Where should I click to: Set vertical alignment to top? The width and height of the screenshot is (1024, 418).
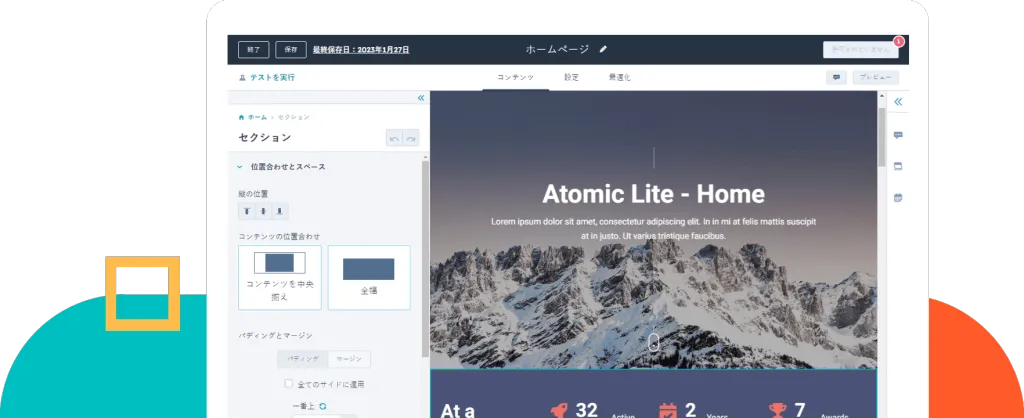coord(247,211)
